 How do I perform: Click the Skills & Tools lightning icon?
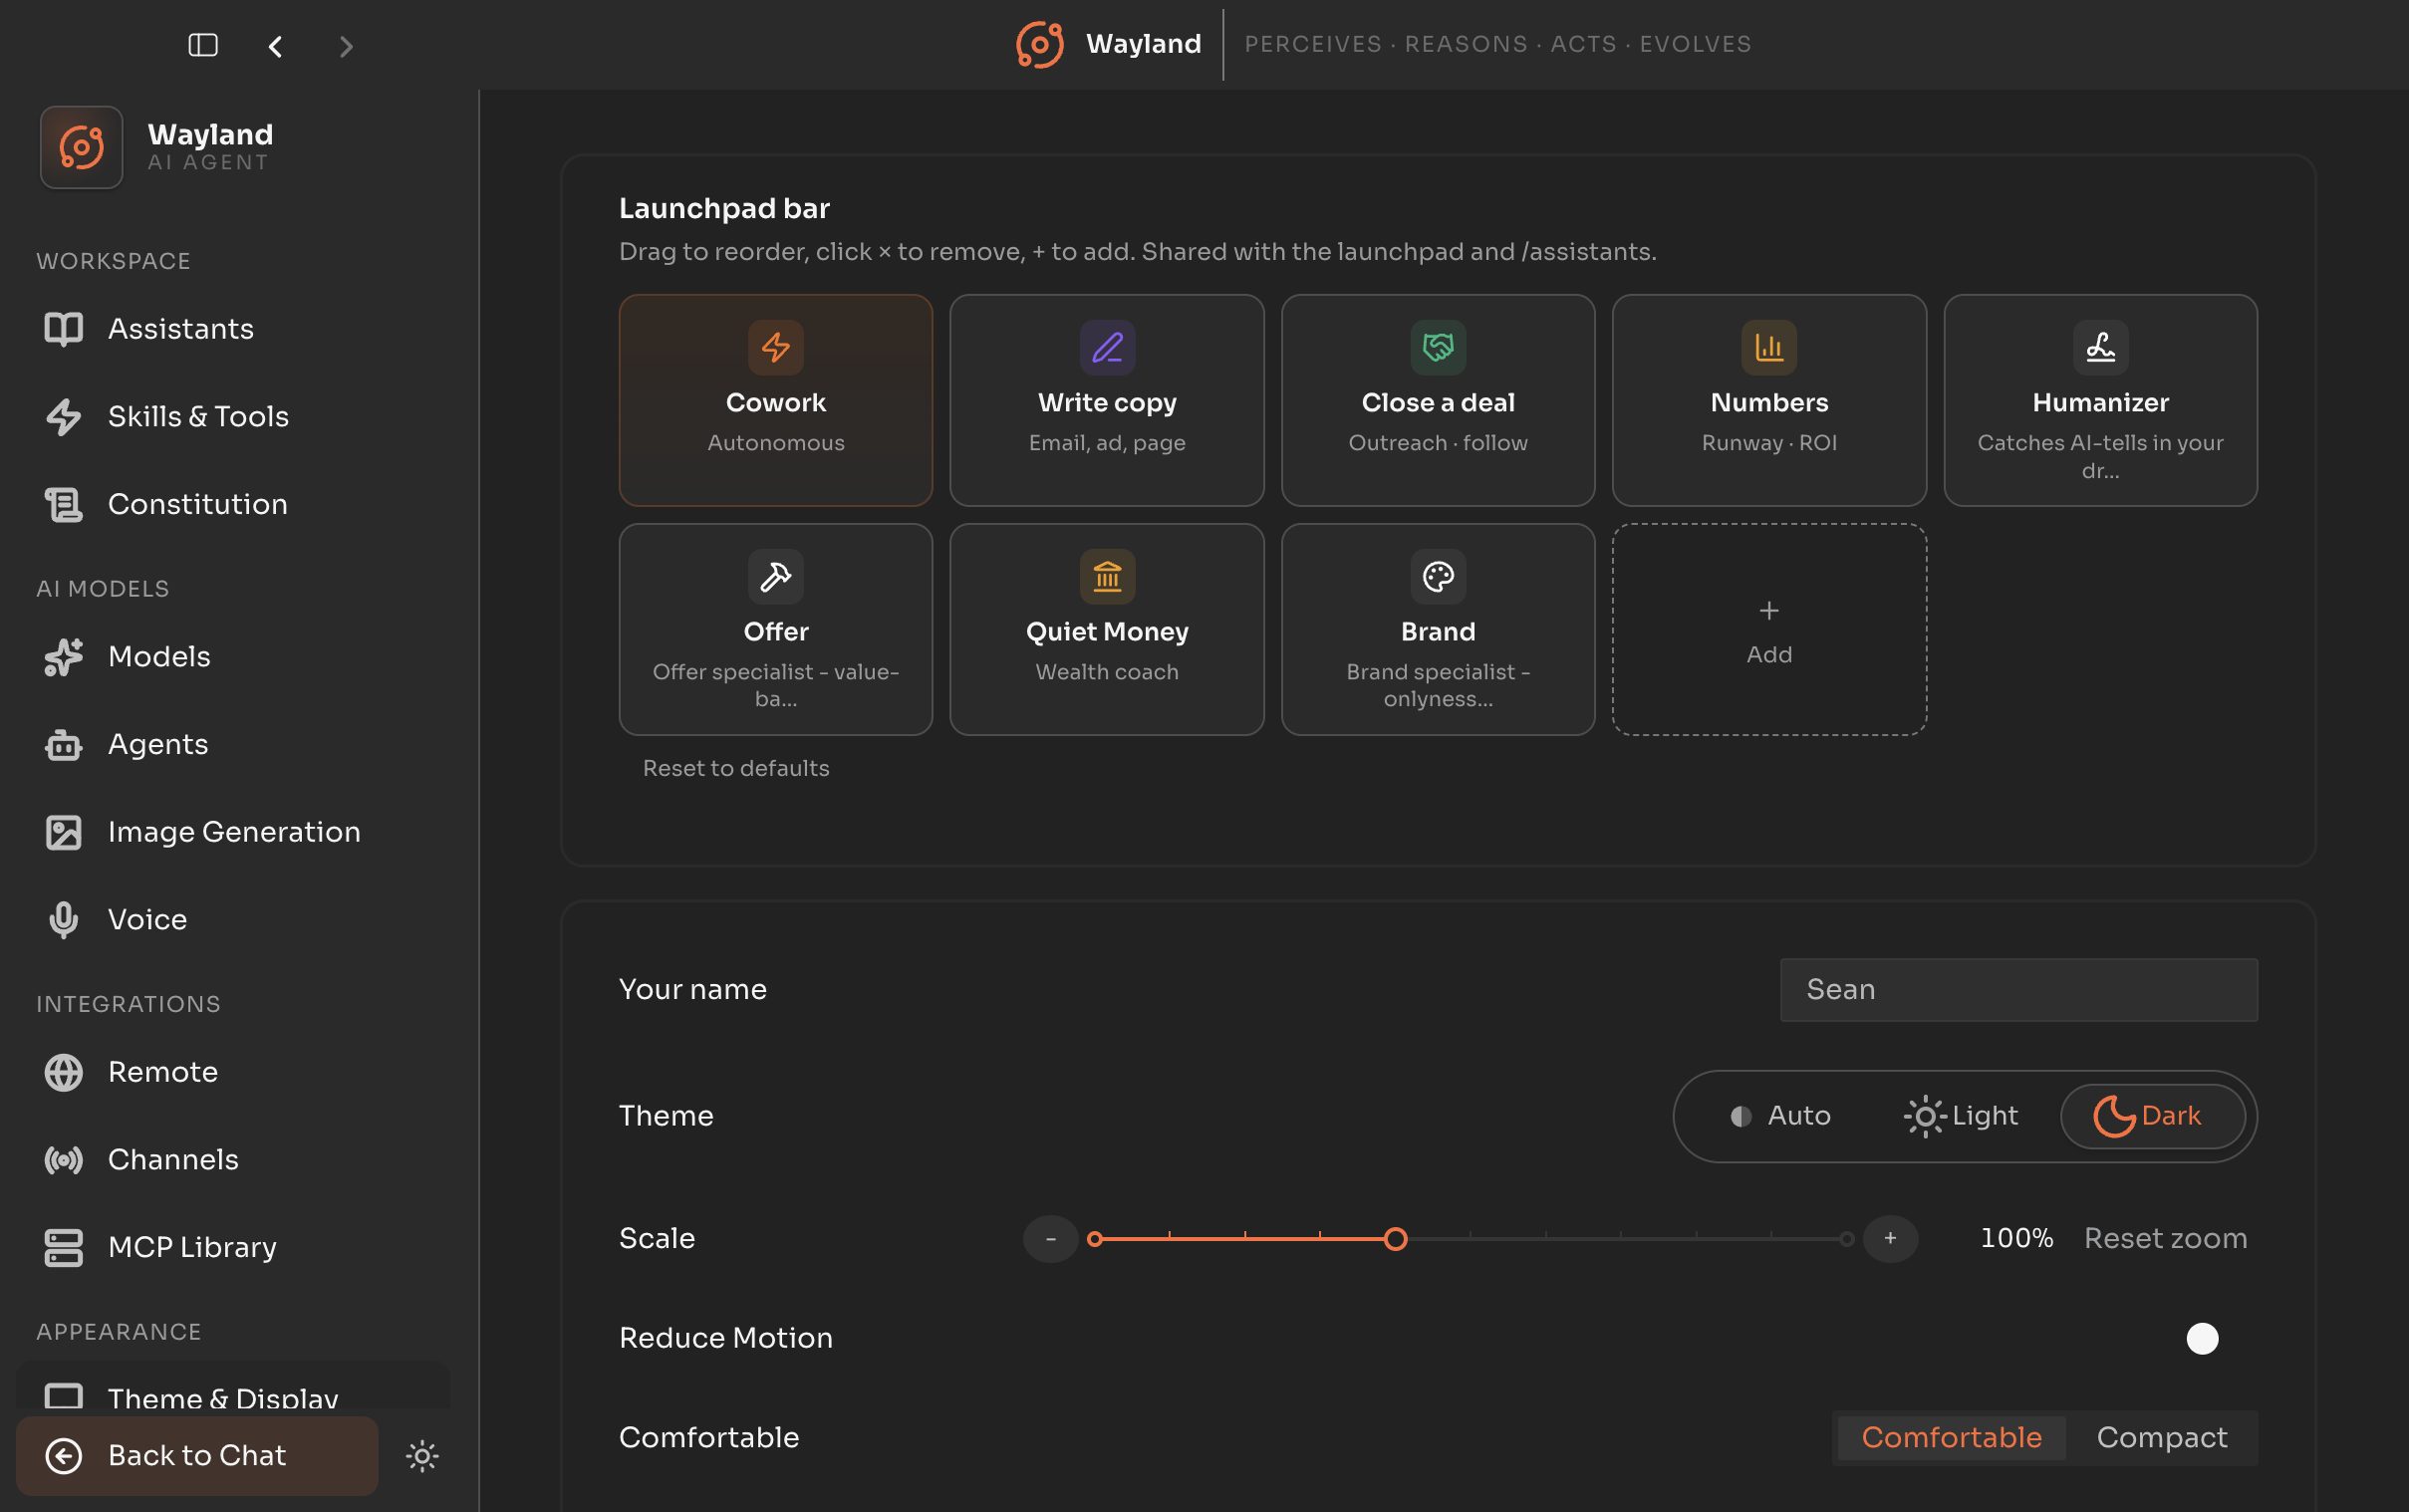[64, 417]
